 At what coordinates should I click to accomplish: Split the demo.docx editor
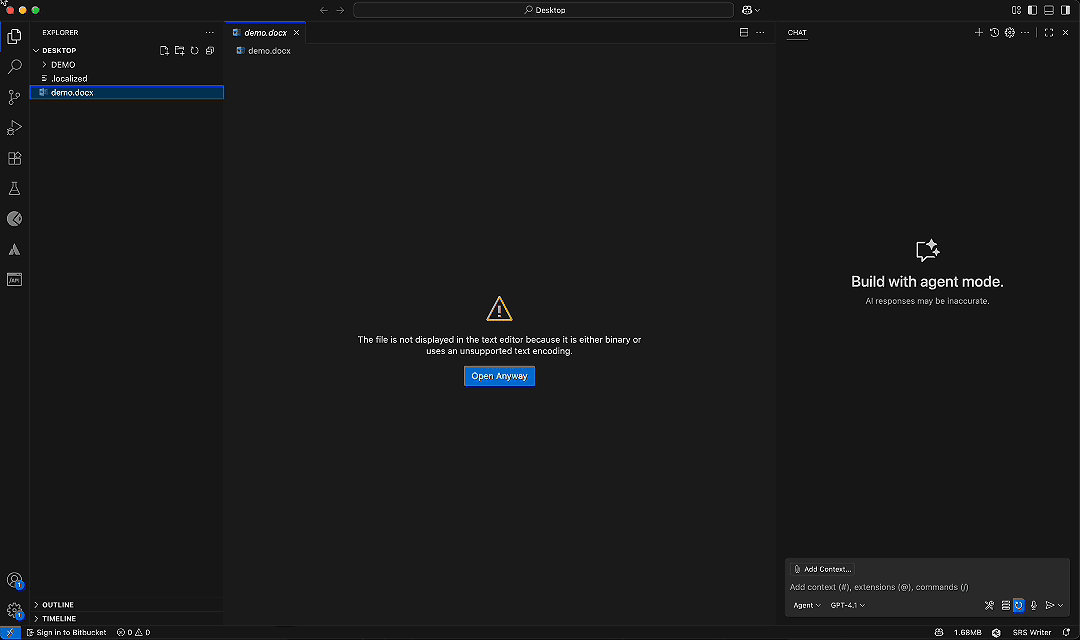(744, 32)
